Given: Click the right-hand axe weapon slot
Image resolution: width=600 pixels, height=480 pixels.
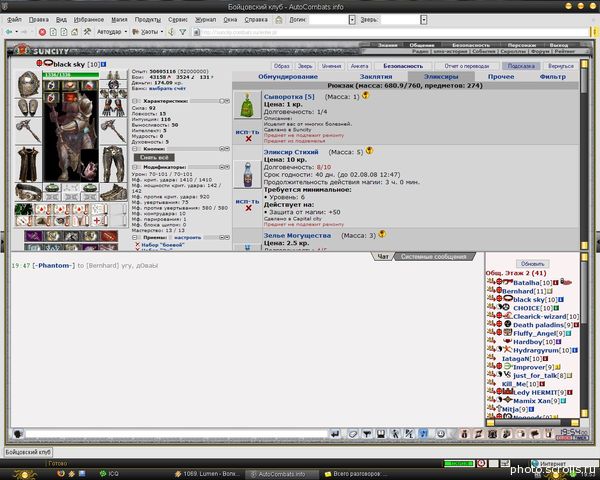Looking at the screenshot, I should (x=113, y=131).
